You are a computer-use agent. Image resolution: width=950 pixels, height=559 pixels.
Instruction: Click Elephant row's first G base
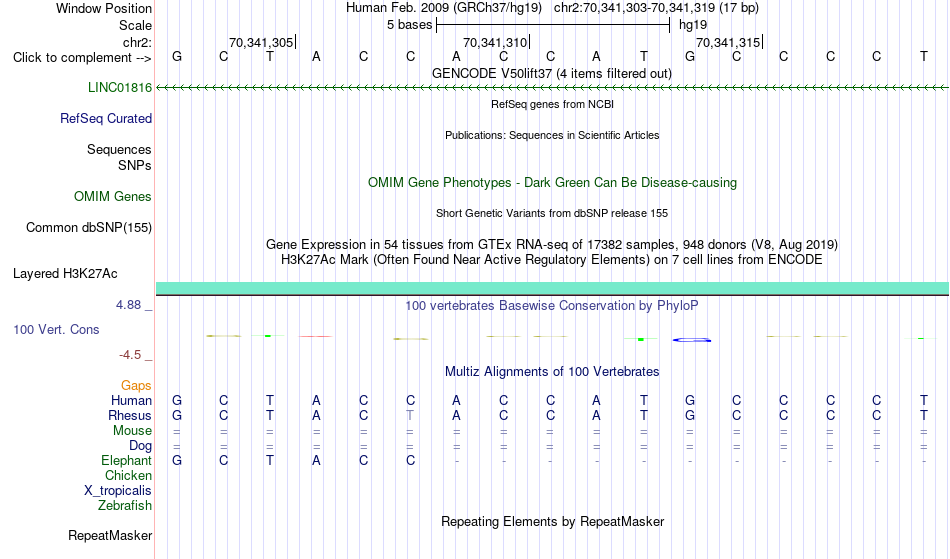[x=177, y=460]
